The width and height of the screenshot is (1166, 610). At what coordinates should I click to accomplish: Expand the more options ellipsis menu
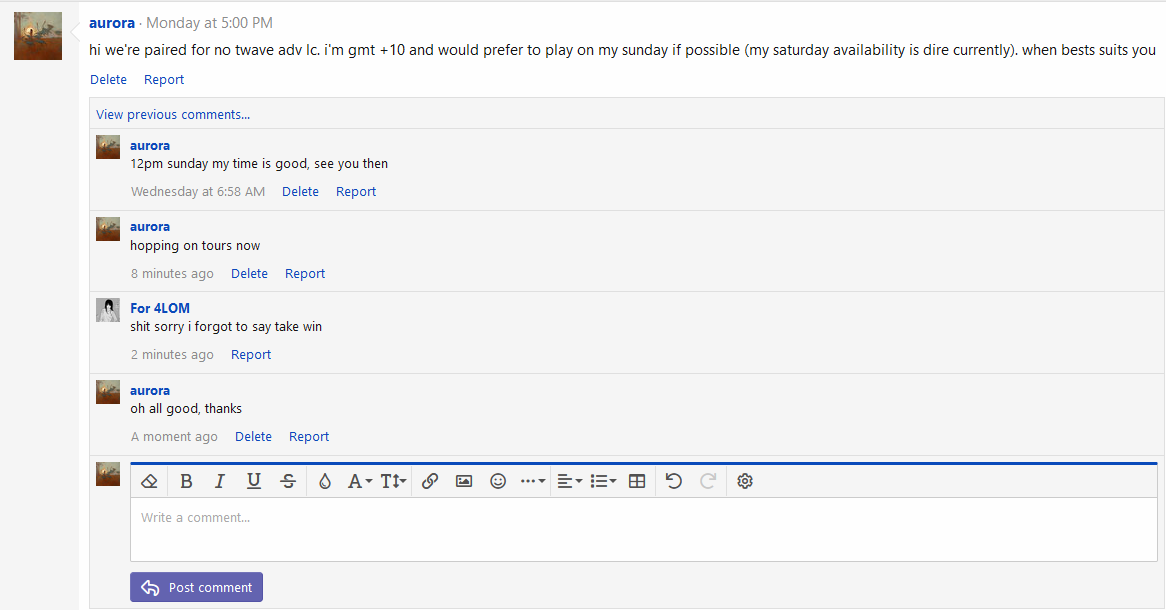click(532, 481)
